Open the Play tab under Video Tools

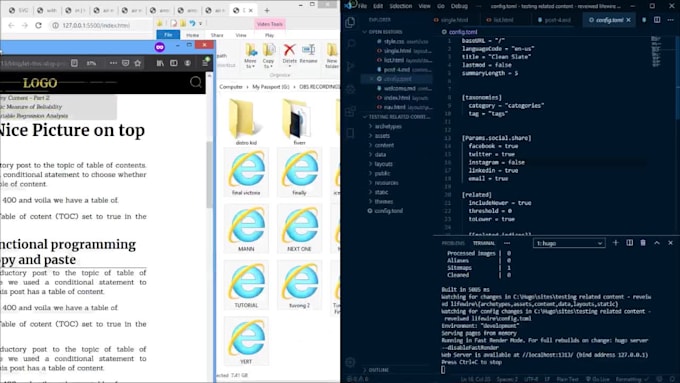coord(269,35)
